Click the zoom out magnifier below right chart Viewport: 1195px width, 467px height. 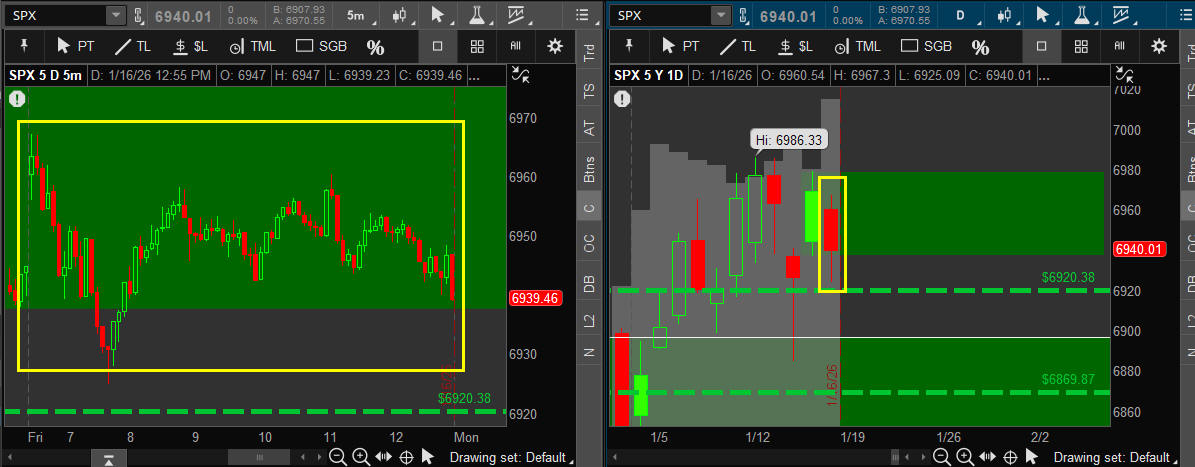pos(941,457)
